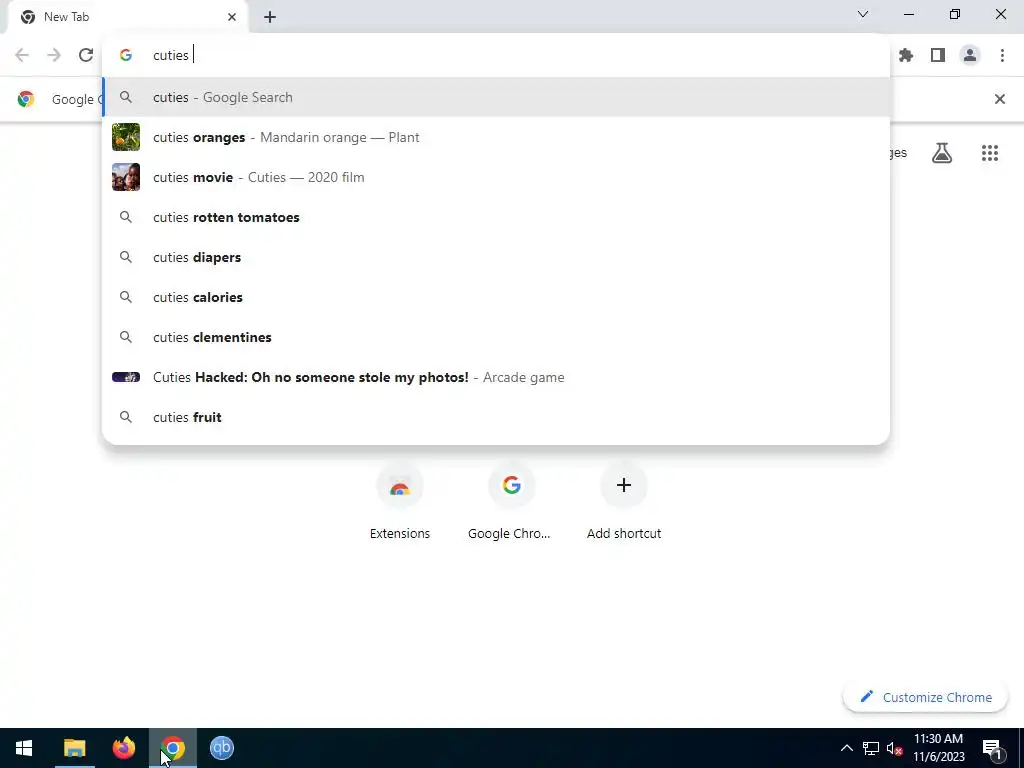This screenshot has height=768, width=1024.
Task: Open the Extensions puzzle icon in toolbar
Action: point(906,56)
